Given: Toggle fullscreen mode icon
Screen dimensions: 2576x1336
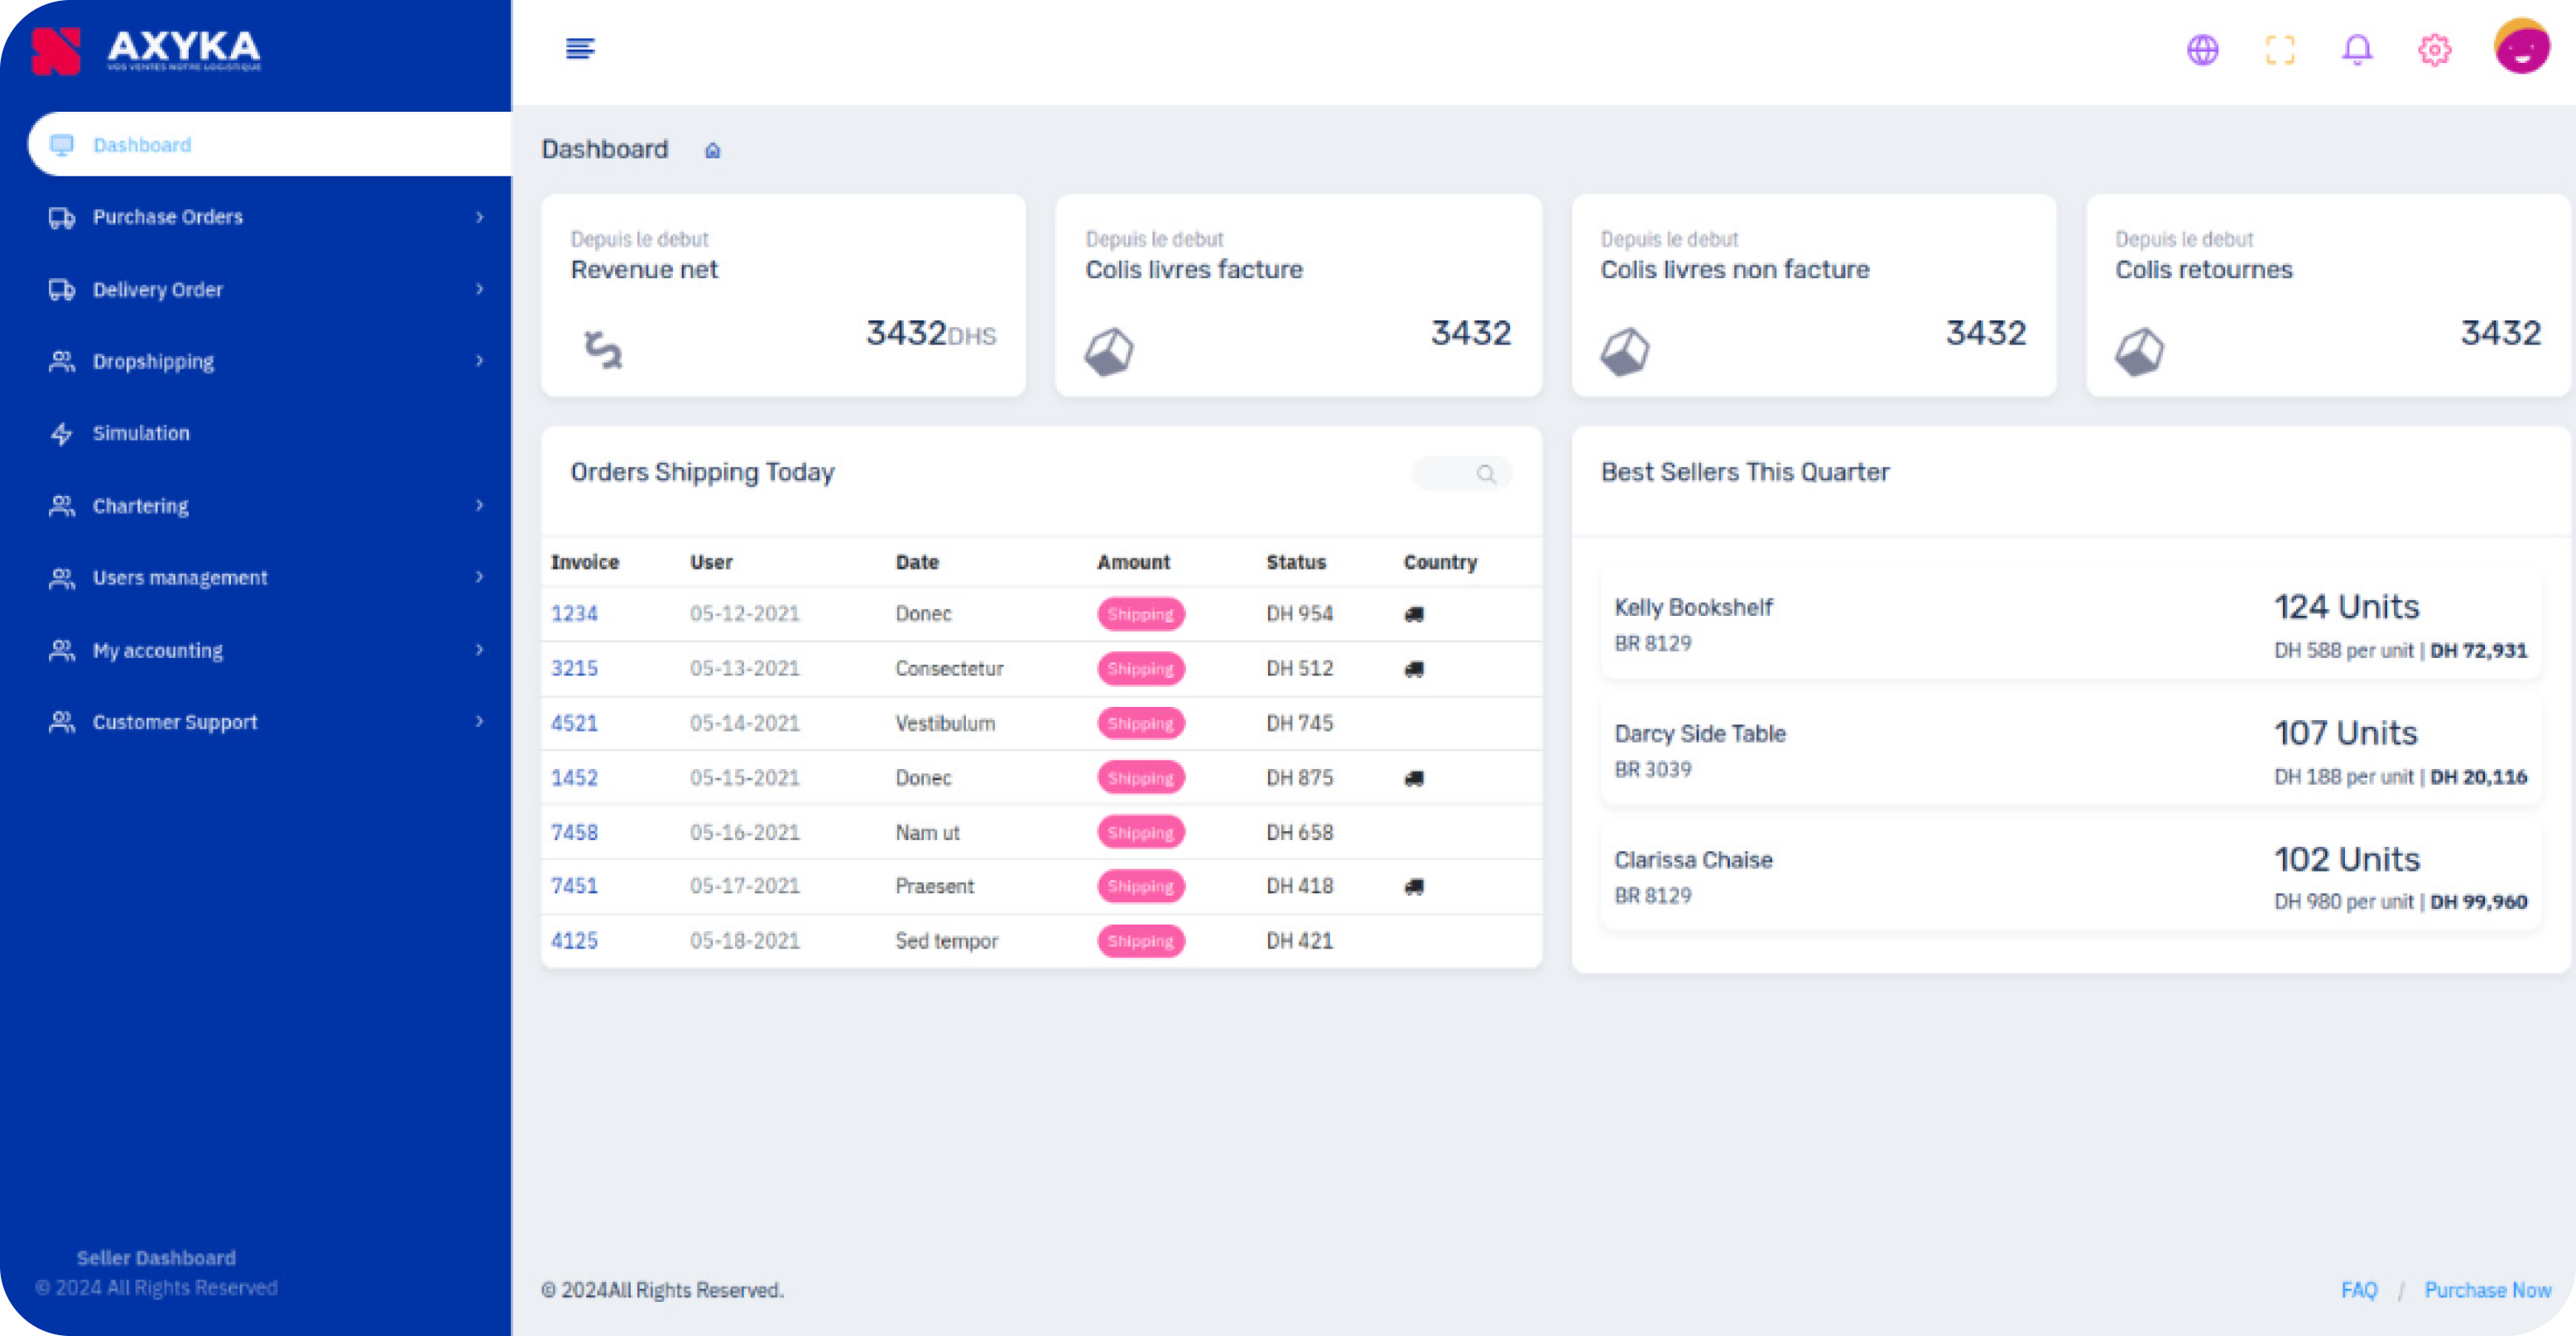Looking at the screenshot, I should pos(2279,49).
